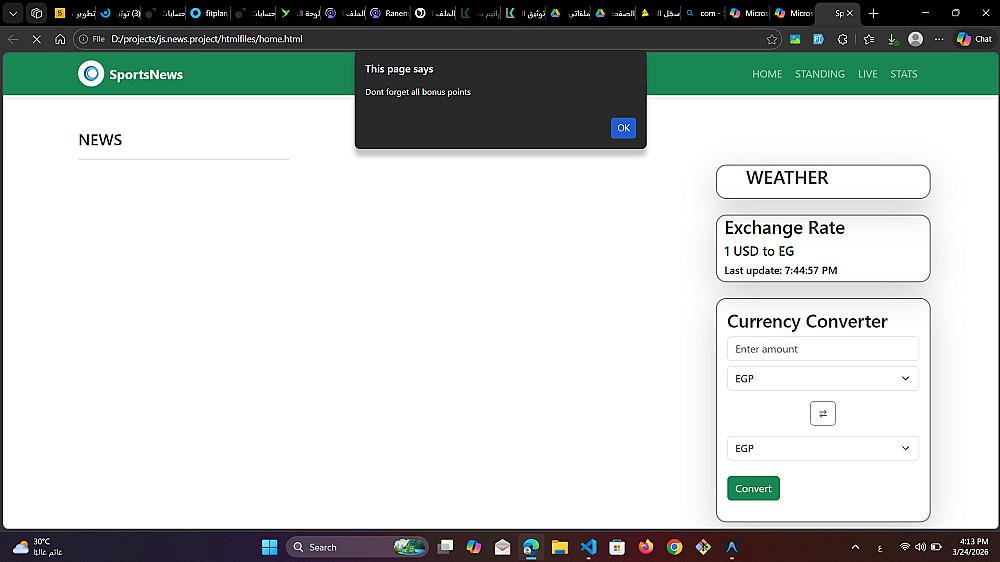Image resolution: width=1000 pixels, height=562 pixels.
Task: Click the SportsNews logo icon
Action: tap(91, 74)
